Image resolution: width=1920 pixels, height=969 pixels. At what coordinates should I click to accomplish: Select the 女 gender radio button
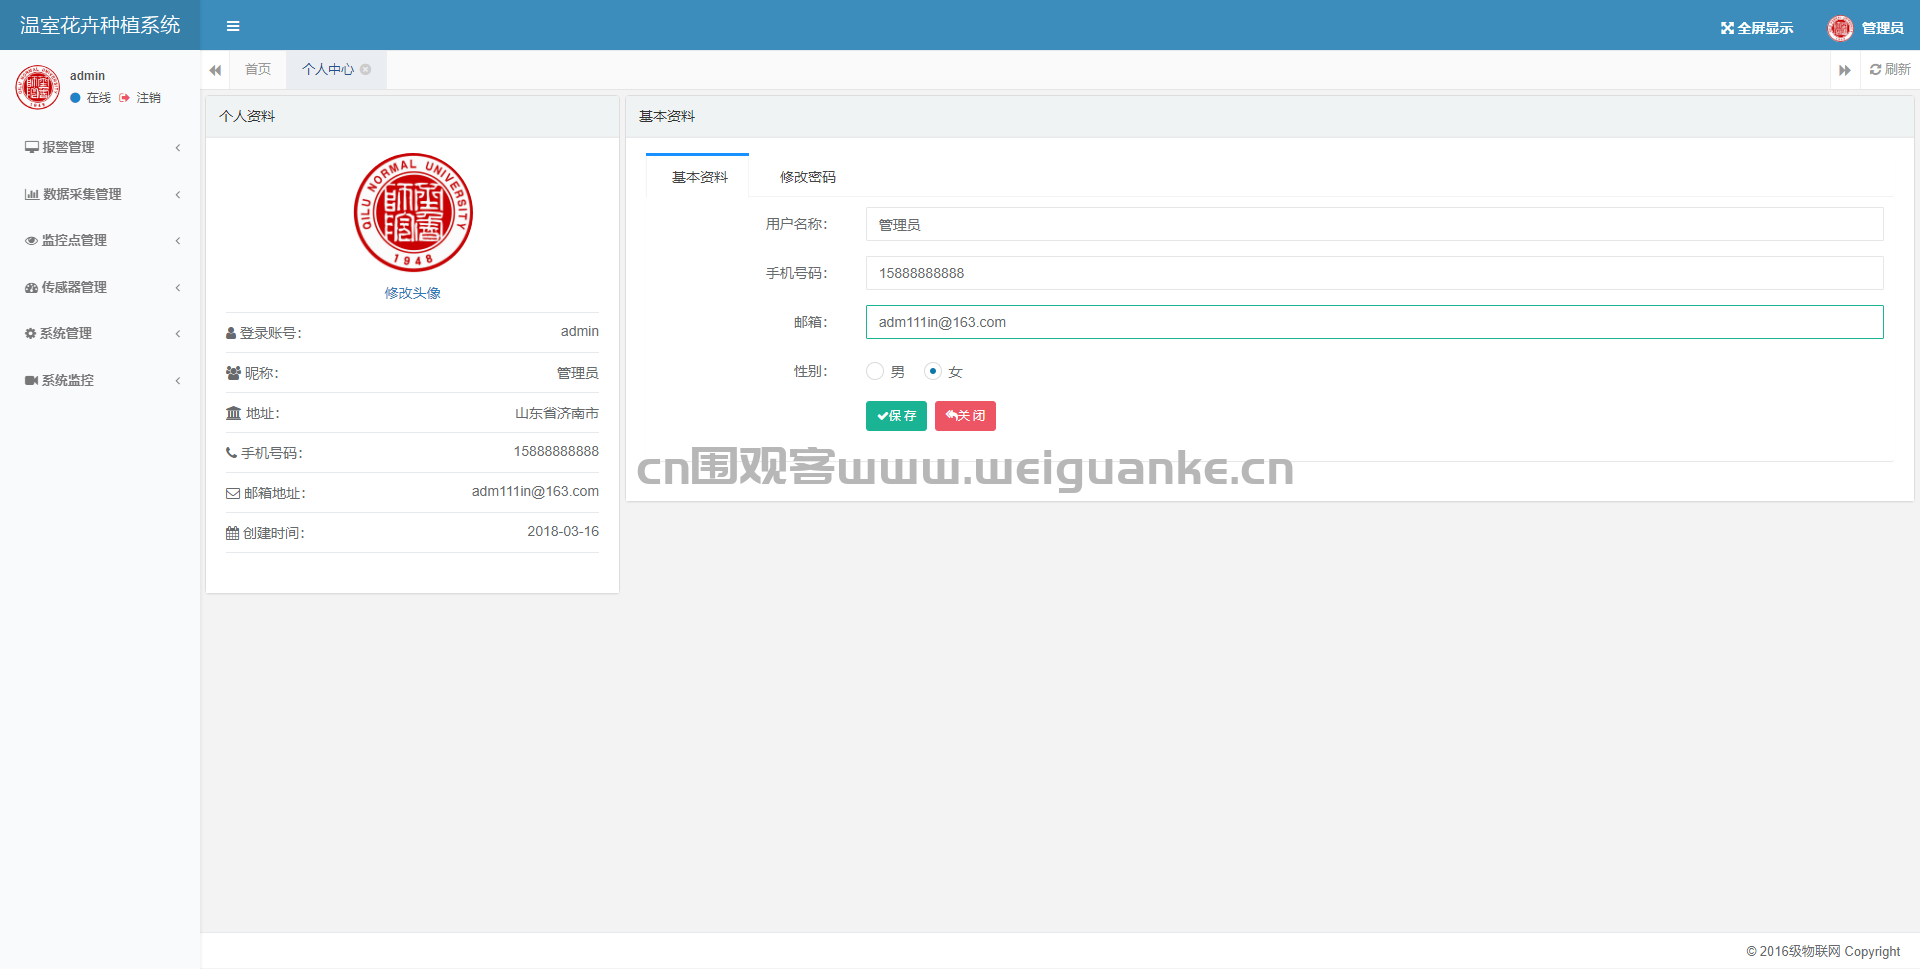pos(933,372)
